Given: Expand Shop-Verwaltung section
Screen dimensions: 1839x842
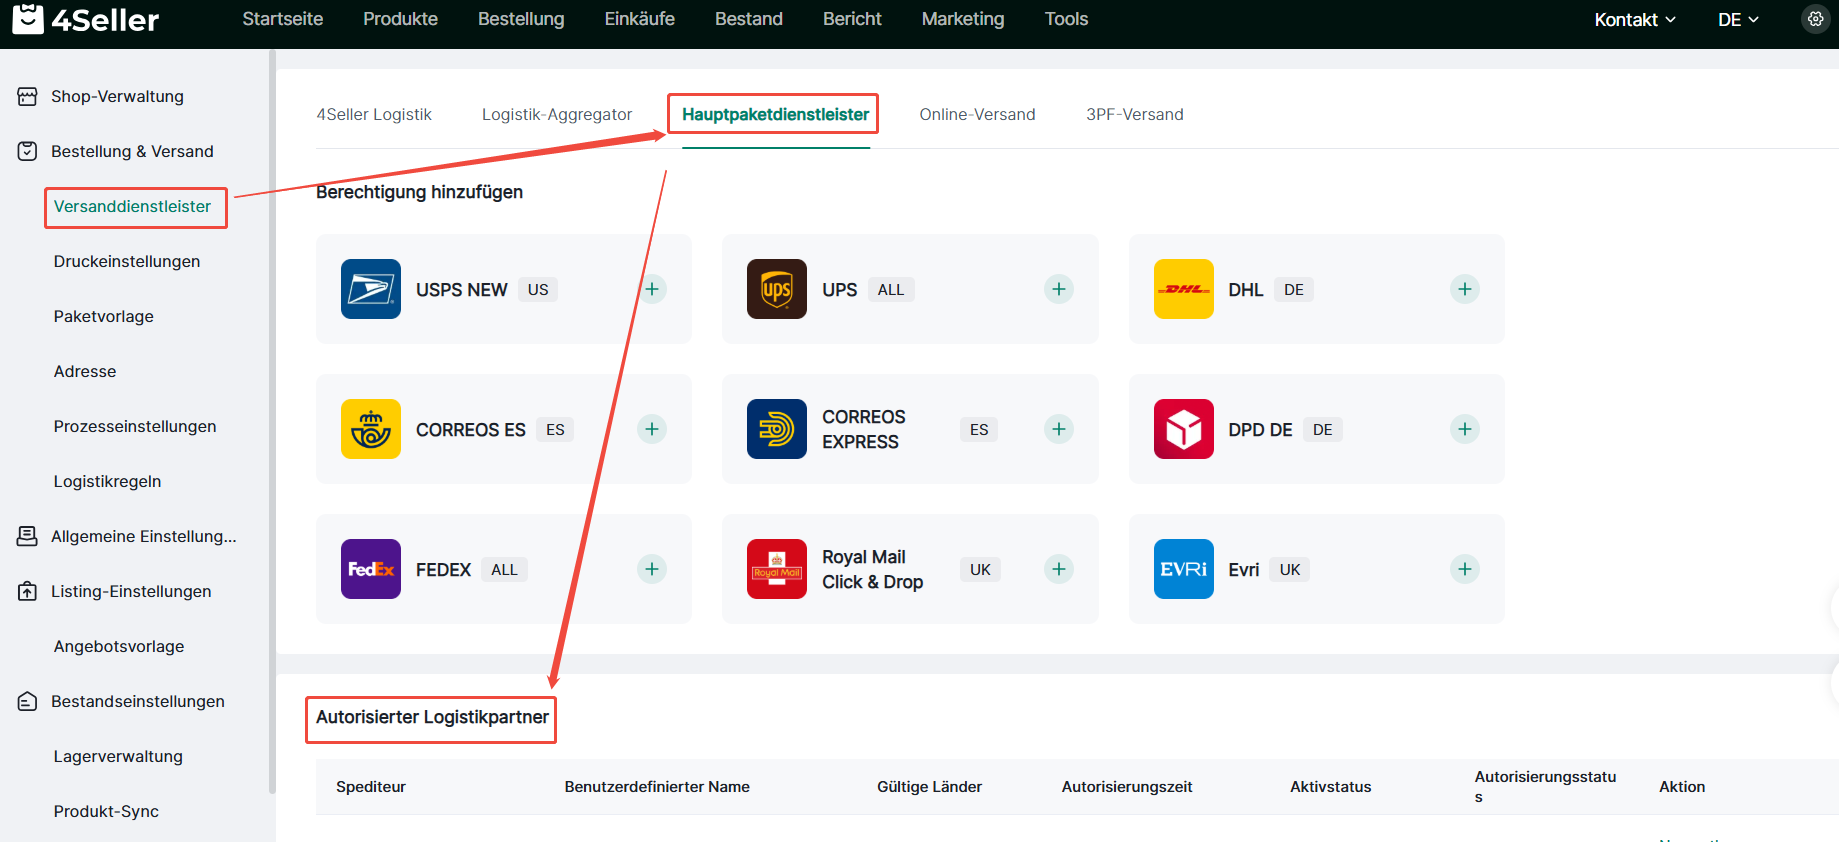Looking at the screenshot, I should click(117, 96).
